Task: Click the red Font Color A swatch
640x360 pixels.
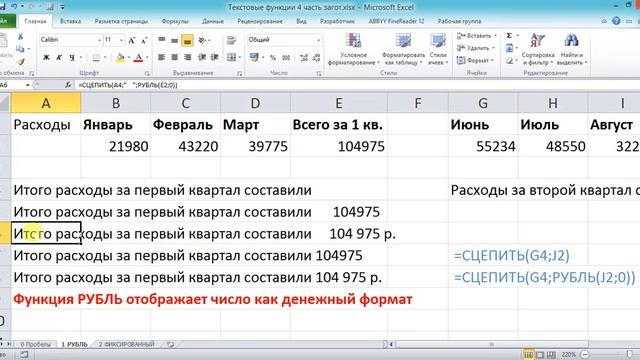Action: (x=138, y=58)
